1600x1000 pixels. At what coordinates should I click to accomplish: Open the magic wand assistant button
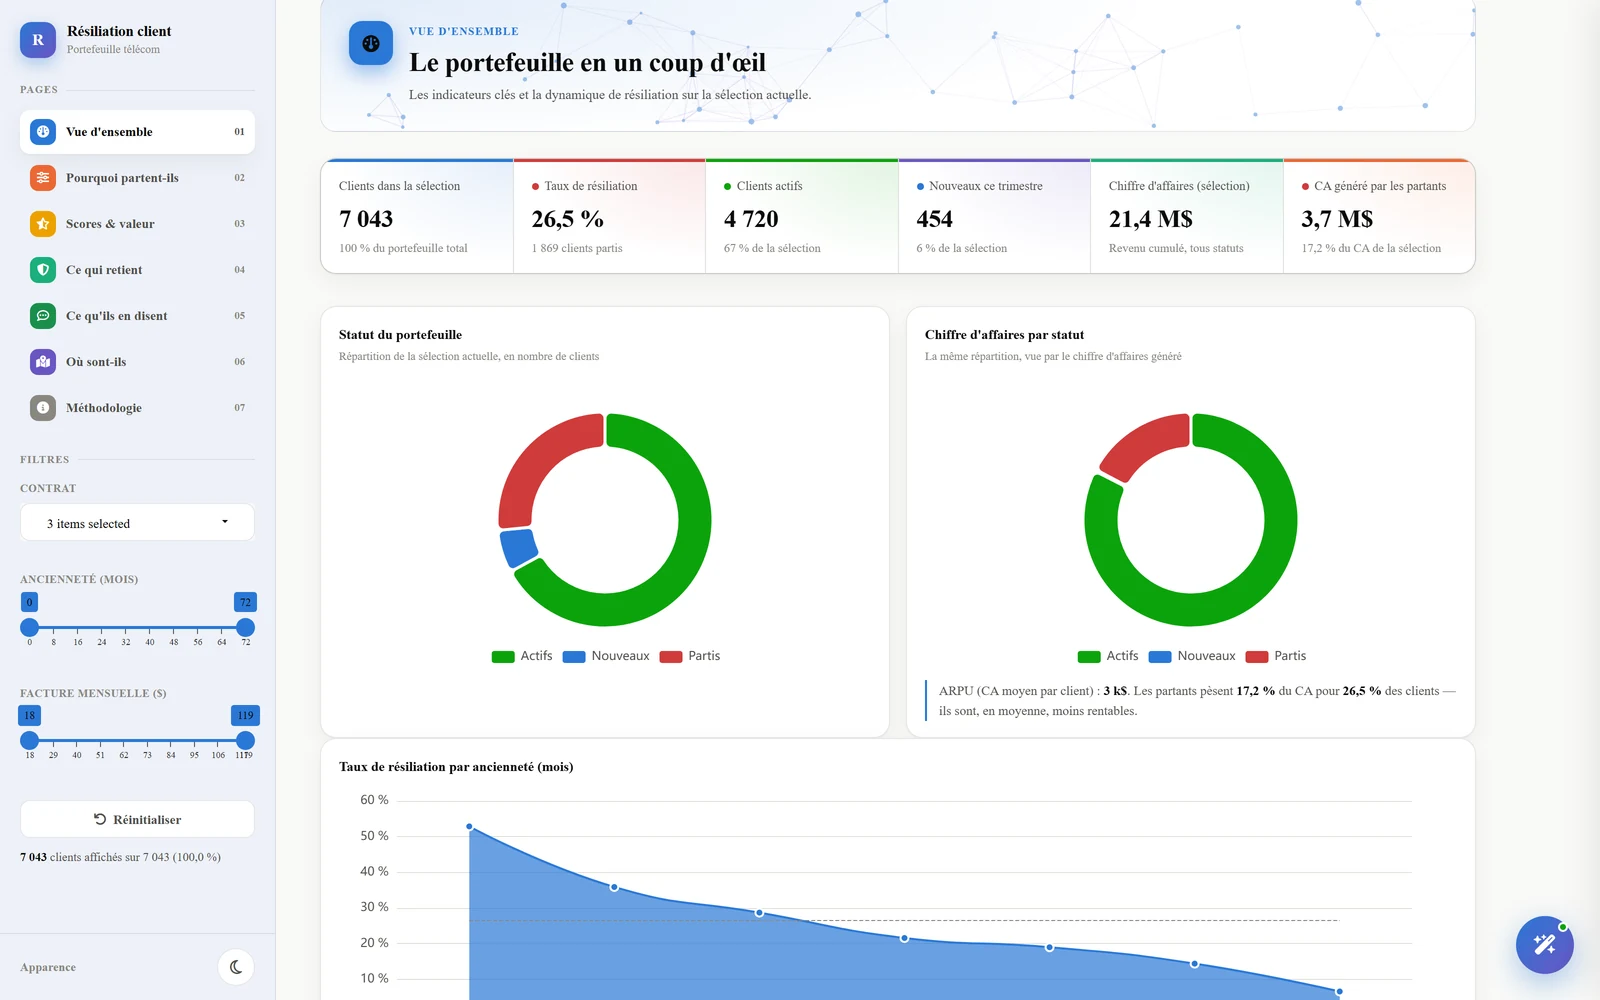1544,944
